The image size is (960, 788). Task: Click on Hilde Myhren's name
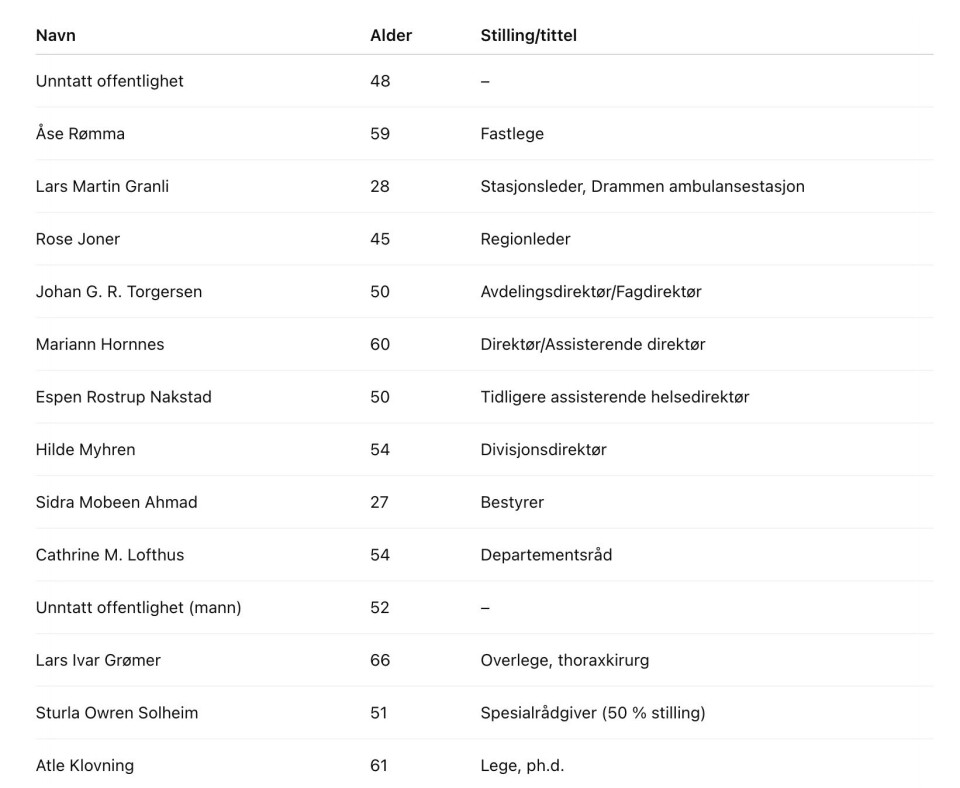85,450
